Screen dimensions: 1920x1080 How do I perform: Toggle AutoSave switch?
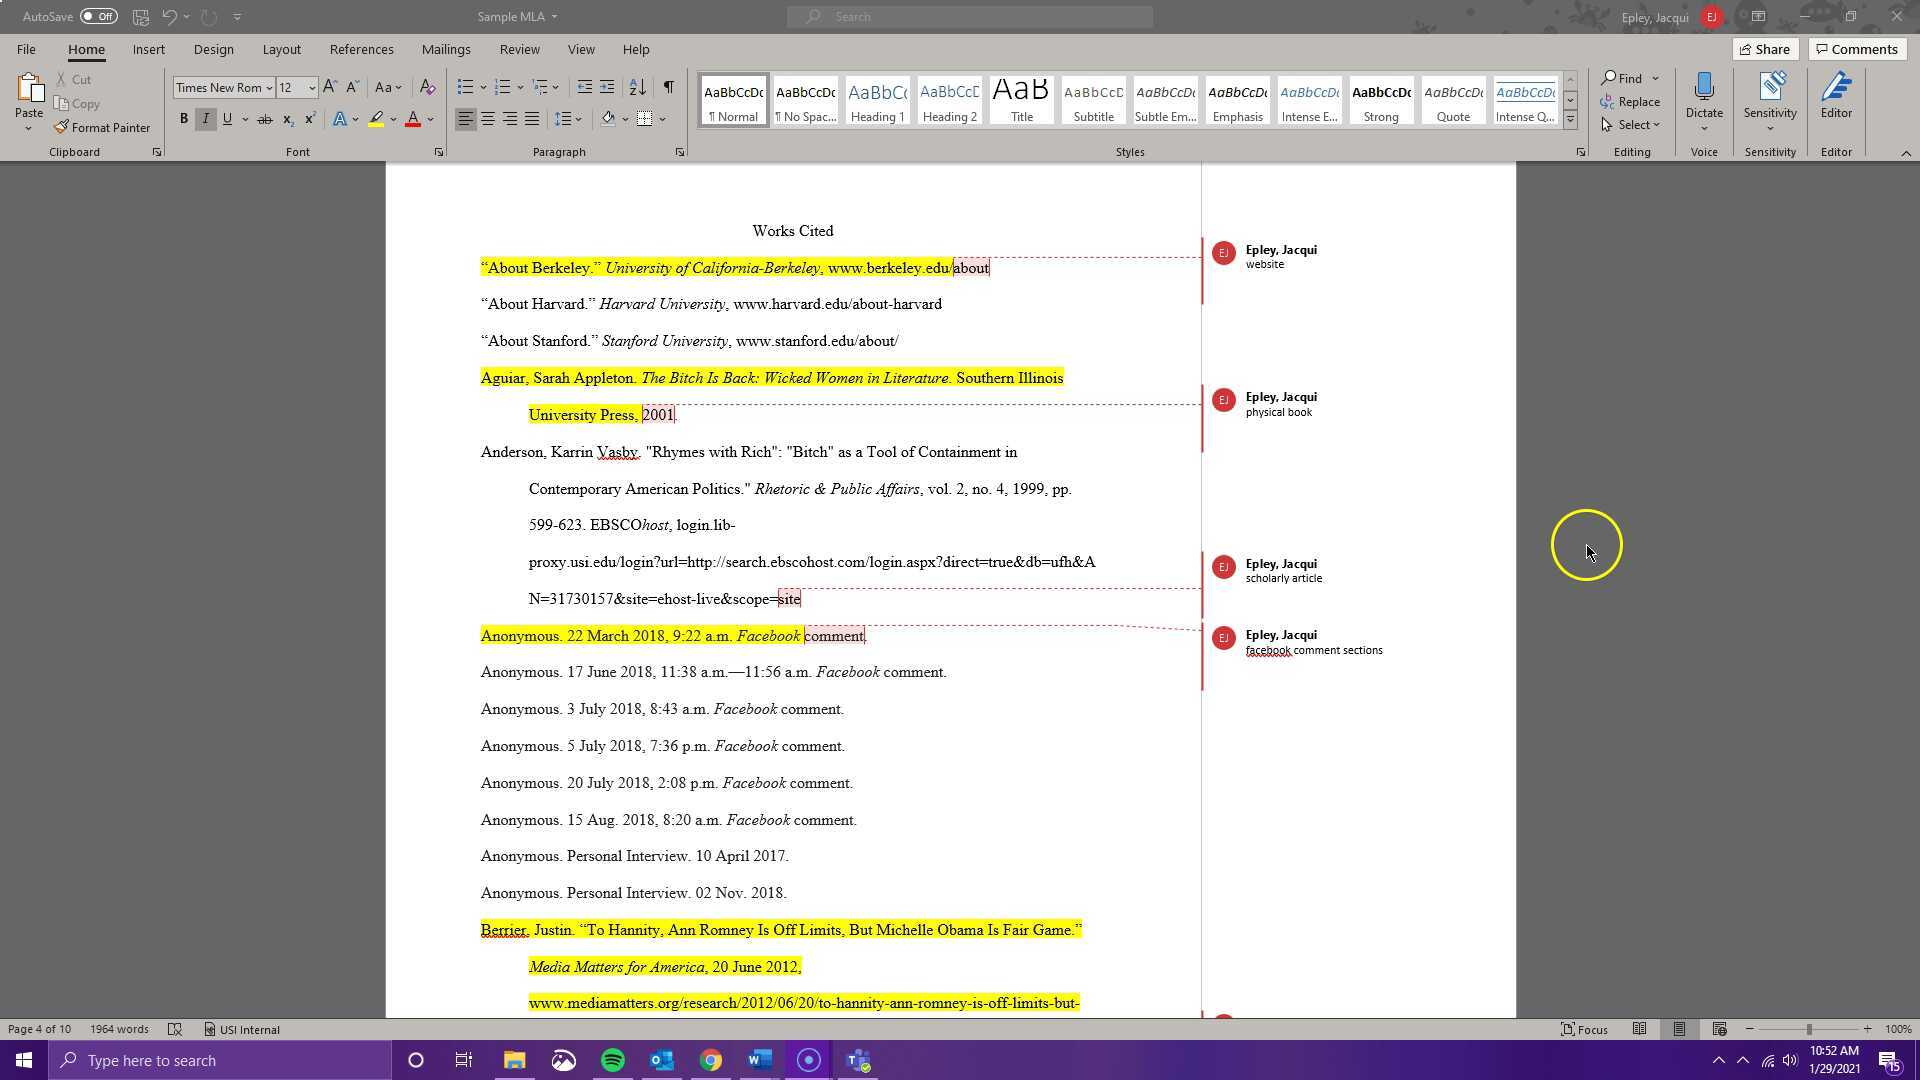pos(98,16)
